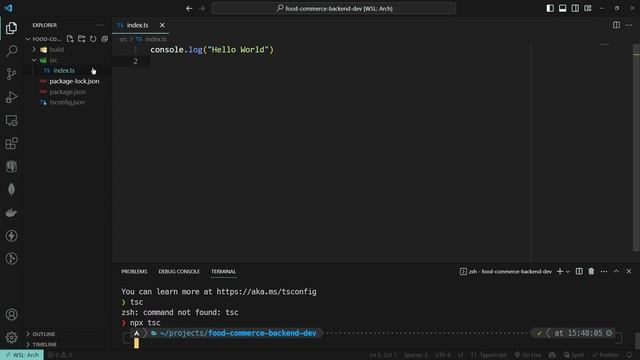Expand the Timeline section
The height and width of the screenshot is (360, 640).
pos(44,344)
